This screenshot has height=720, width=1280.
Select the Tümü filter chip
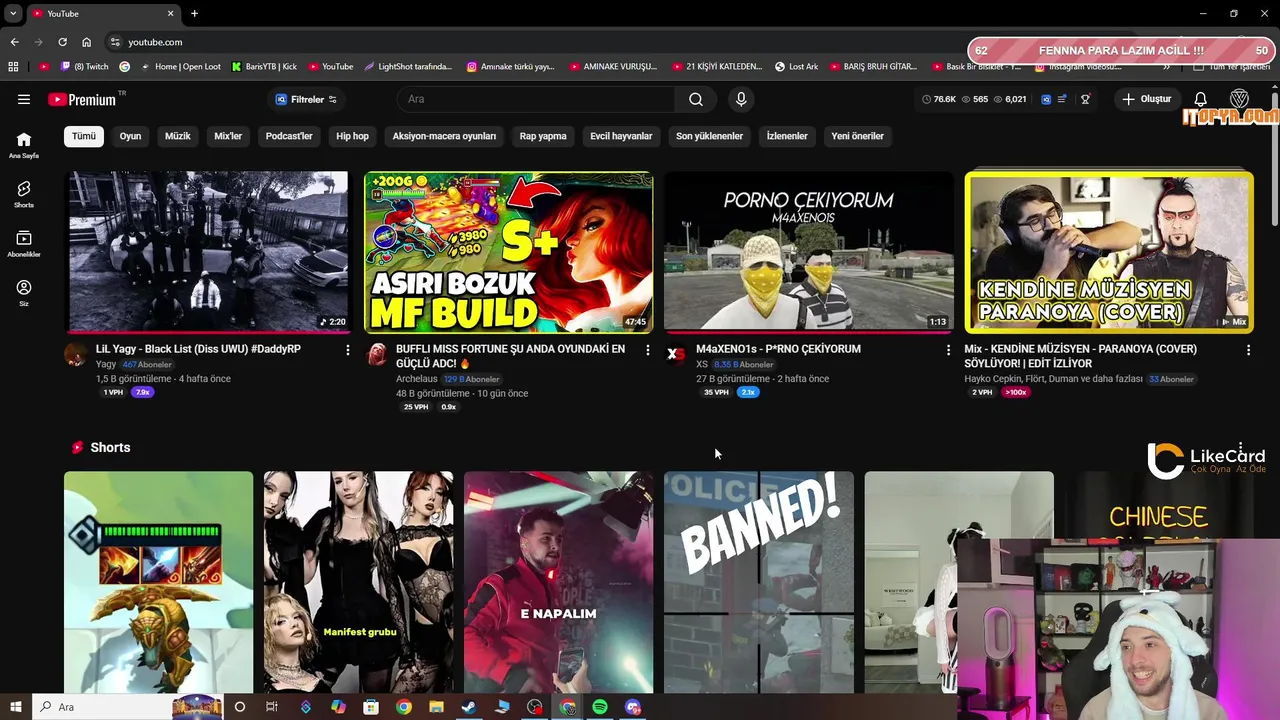tap(84, 136)
